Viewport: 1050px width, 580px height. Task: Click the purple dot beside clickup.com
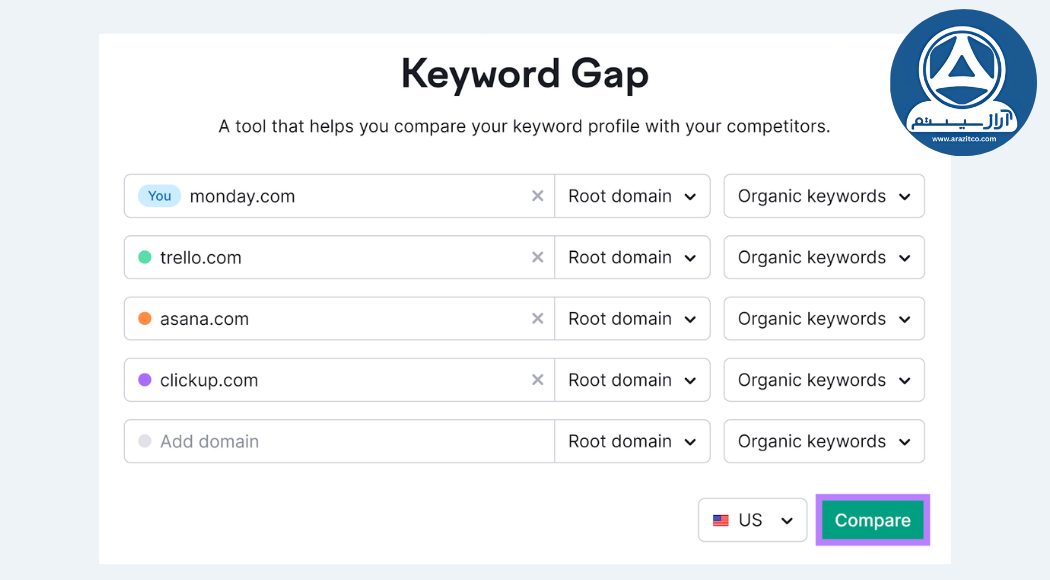coord(145,380)
